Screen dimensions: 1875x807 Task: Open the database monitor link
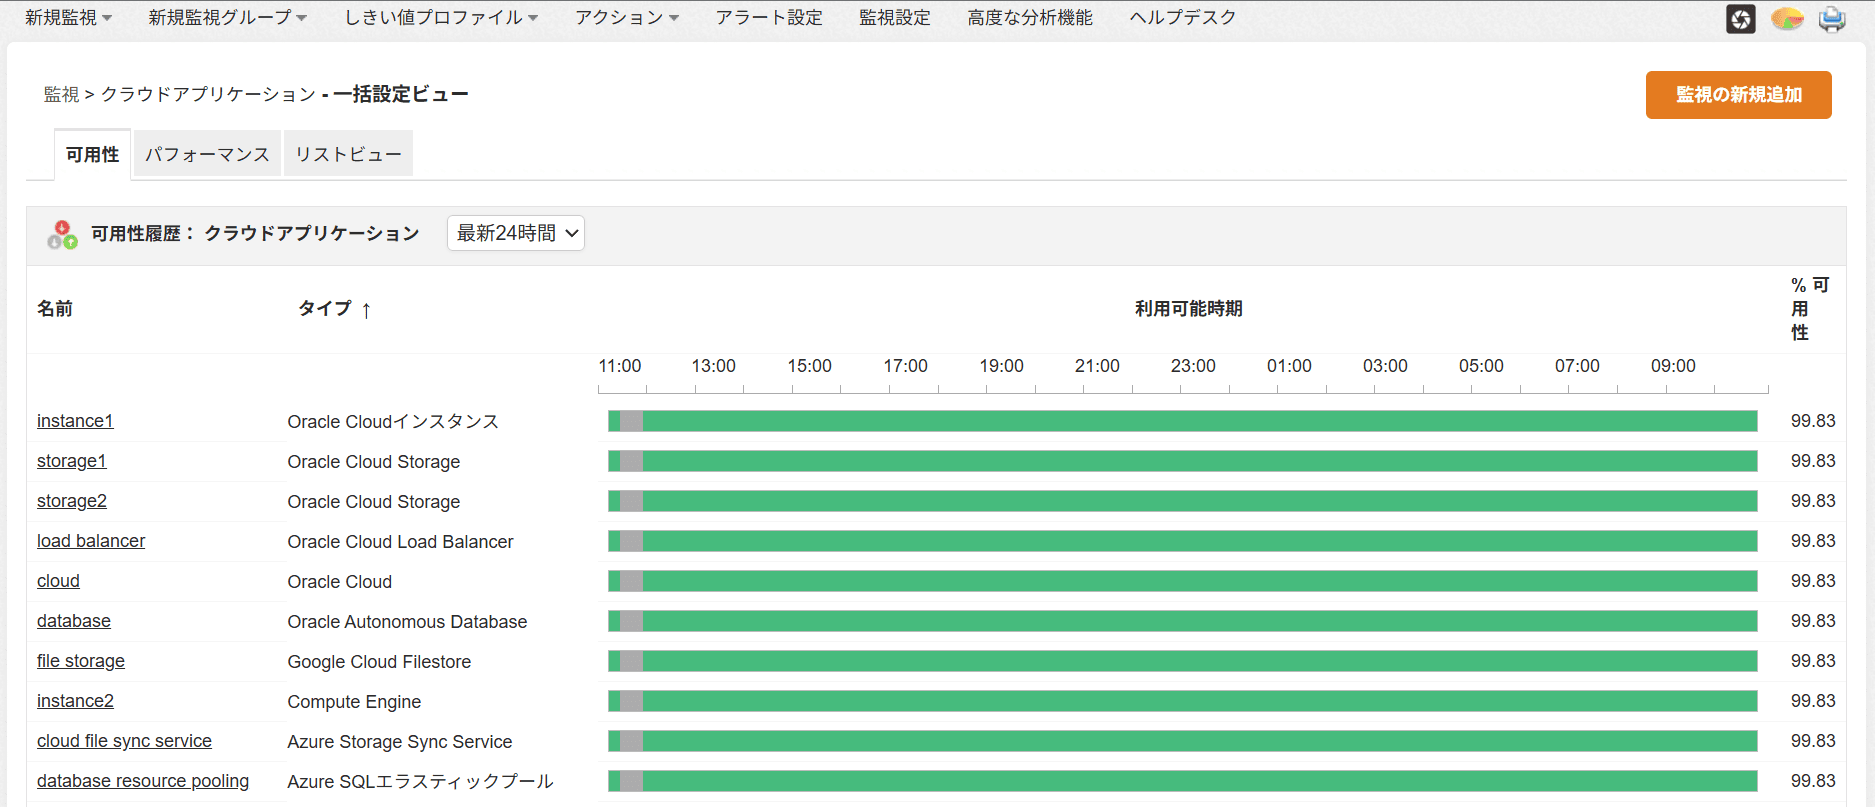74,621
